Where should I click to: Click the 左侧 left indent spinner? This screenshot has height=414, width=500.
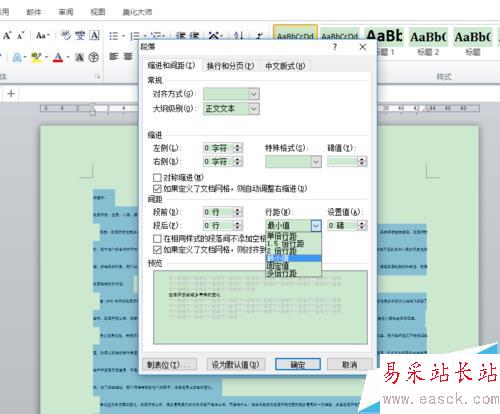pos(237,148)
